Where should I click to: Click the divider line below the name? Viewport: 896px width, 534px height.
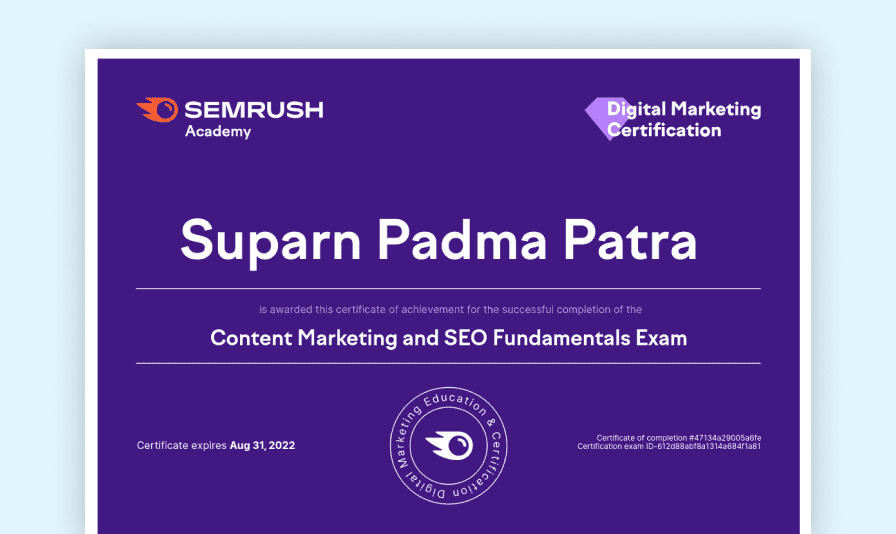(x=448, y=288)
